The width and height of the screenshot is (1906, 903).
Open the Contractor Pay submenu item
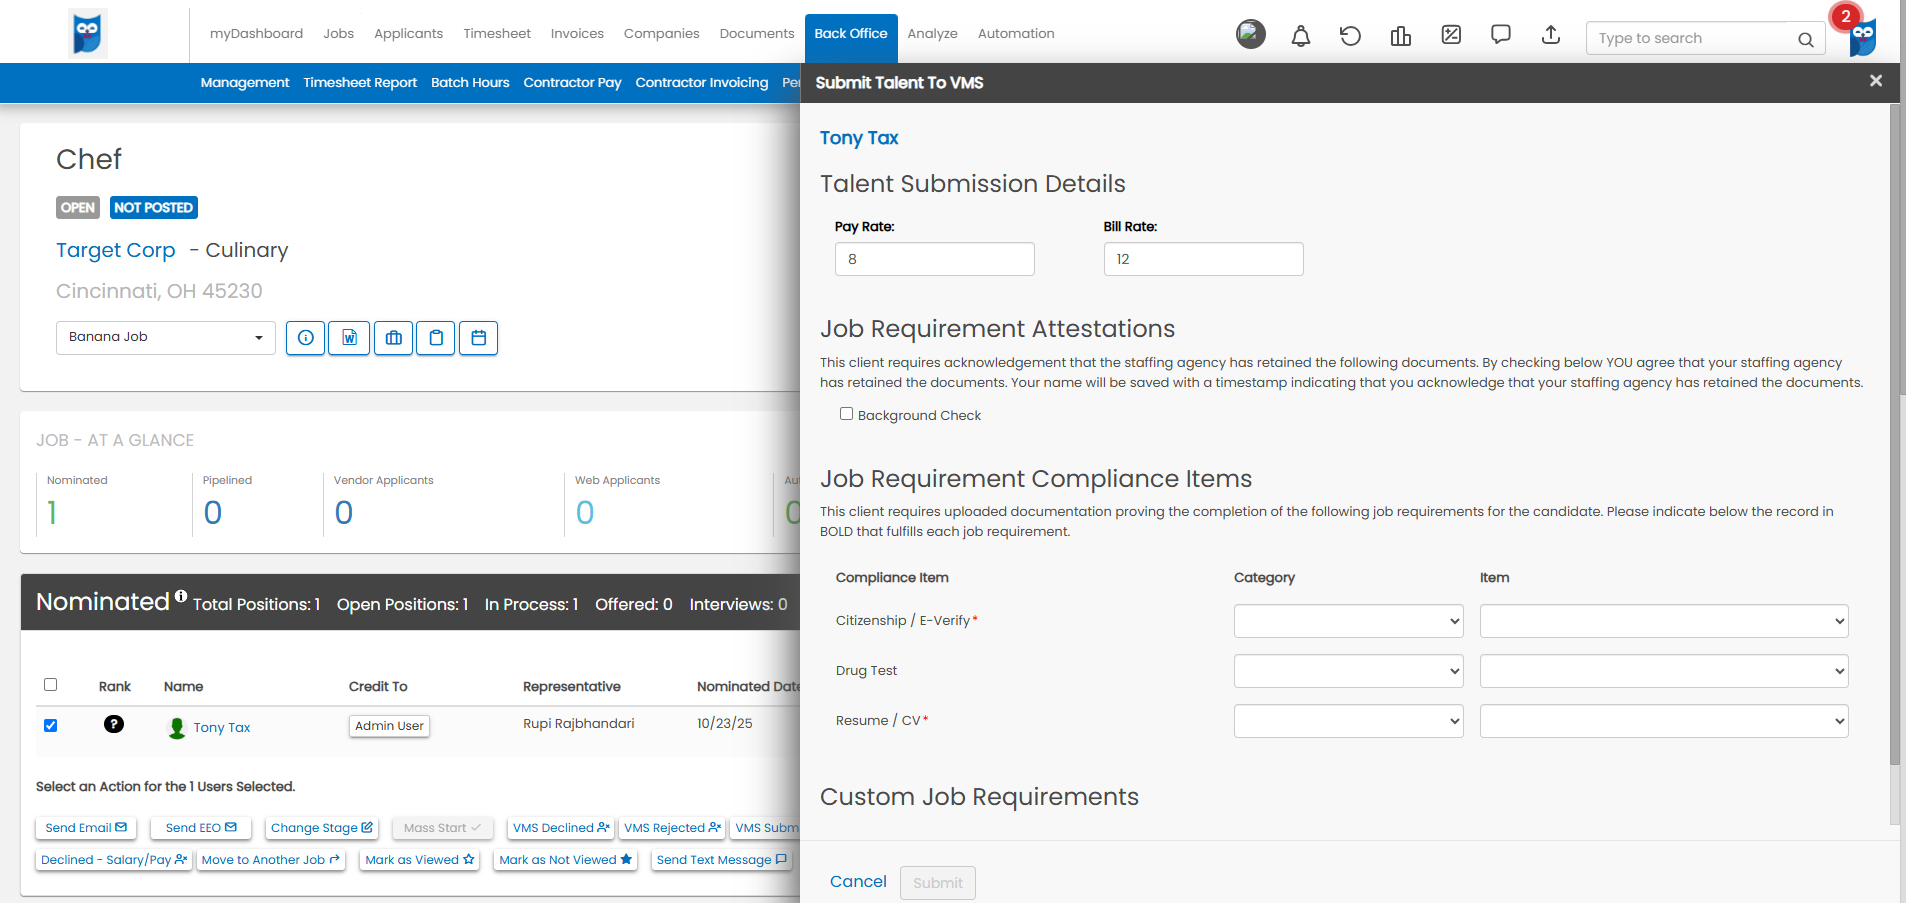tap(572, 82)
